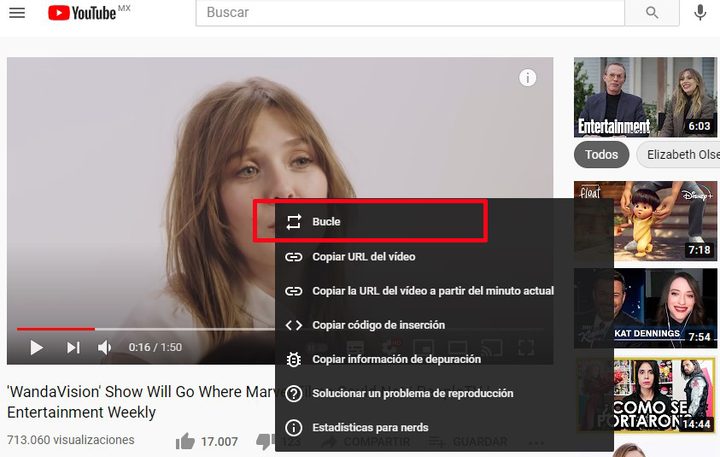Click the 713.060 visualizaciones text
This screenshot has height=457, width=720.
(x=71, y=440)
